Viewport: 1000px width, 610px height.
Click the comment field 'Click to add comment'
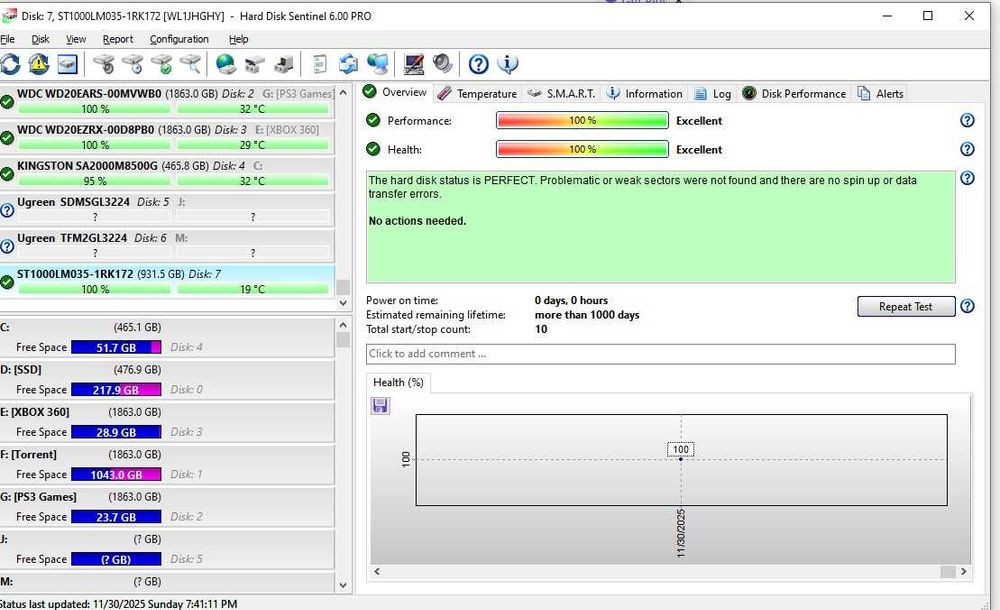coord(661,353)
